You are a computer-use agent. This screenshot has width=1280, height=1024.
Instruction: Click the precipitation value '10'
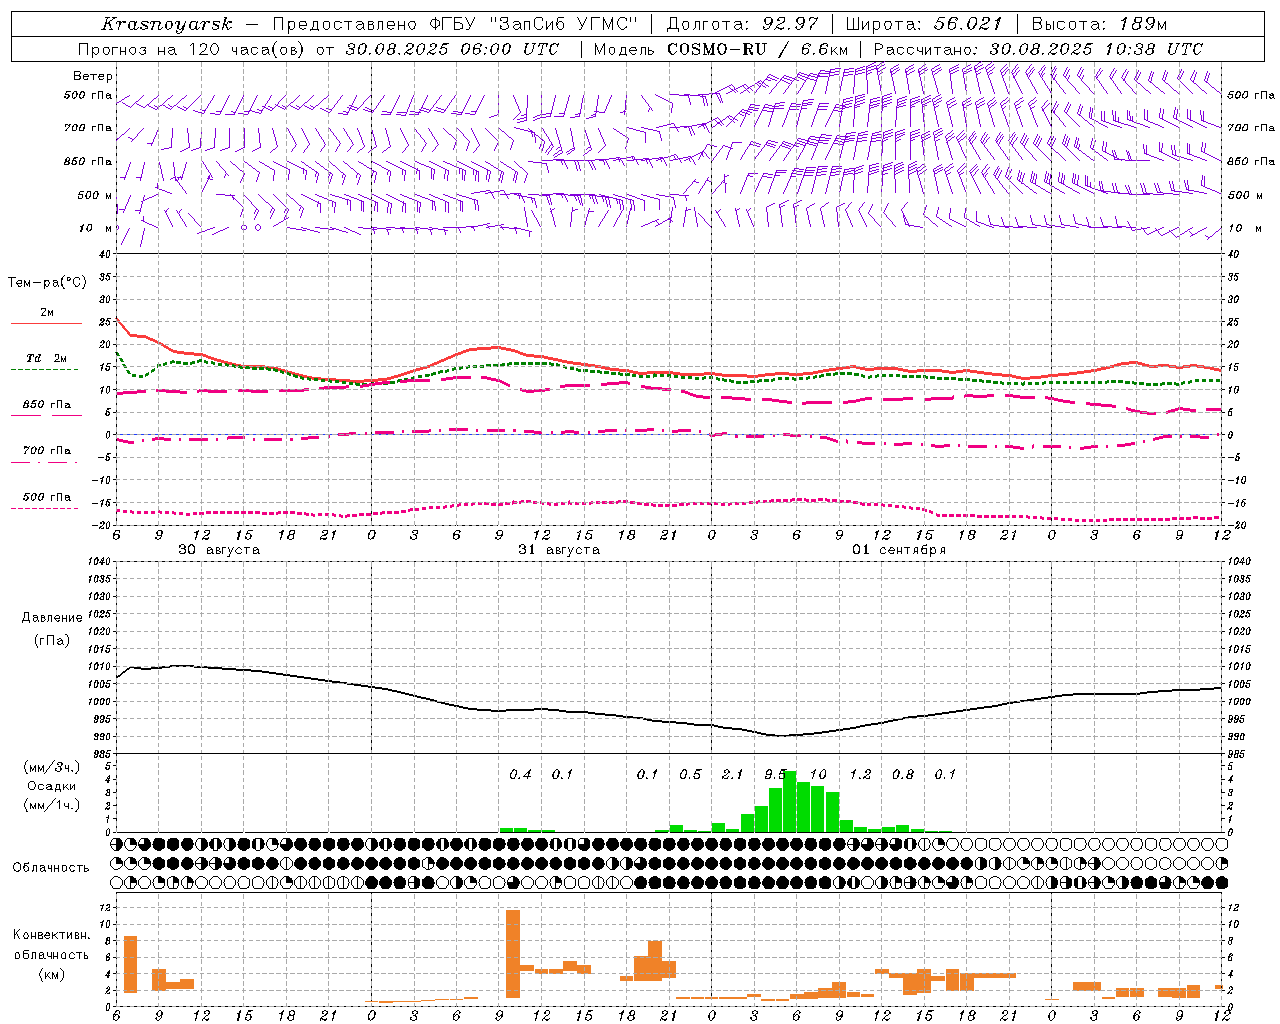tap(818, 774)
